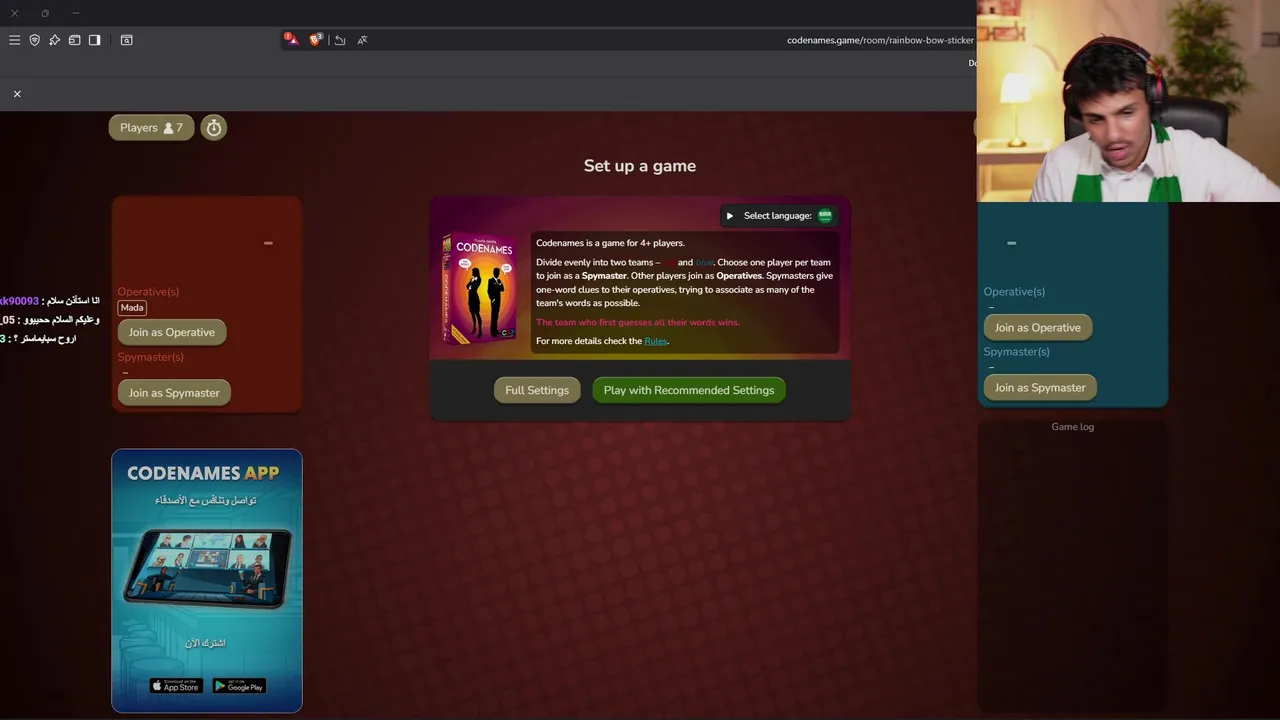Click the codenames.game address bar URL

880,40
